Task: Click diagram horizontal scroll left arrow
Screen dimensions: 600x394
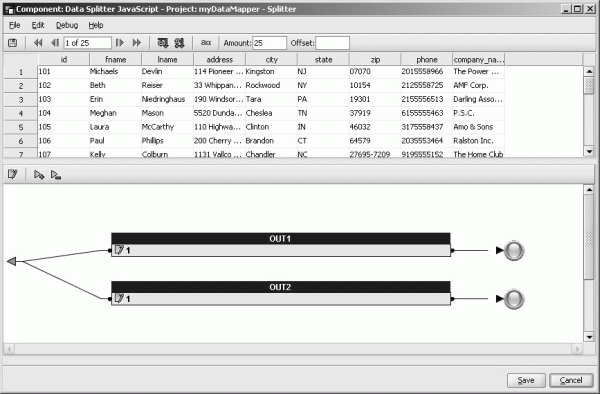Action: (8, 348)
